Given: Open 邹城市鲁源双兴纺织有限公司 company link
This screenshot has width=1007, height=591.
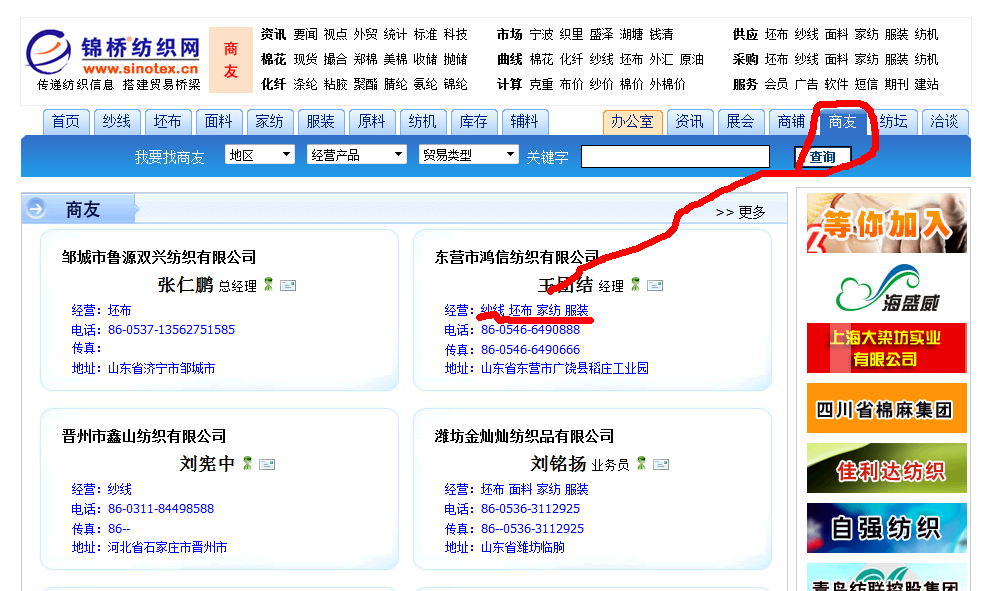Looking at the screenshot, I should pos(159,257).
